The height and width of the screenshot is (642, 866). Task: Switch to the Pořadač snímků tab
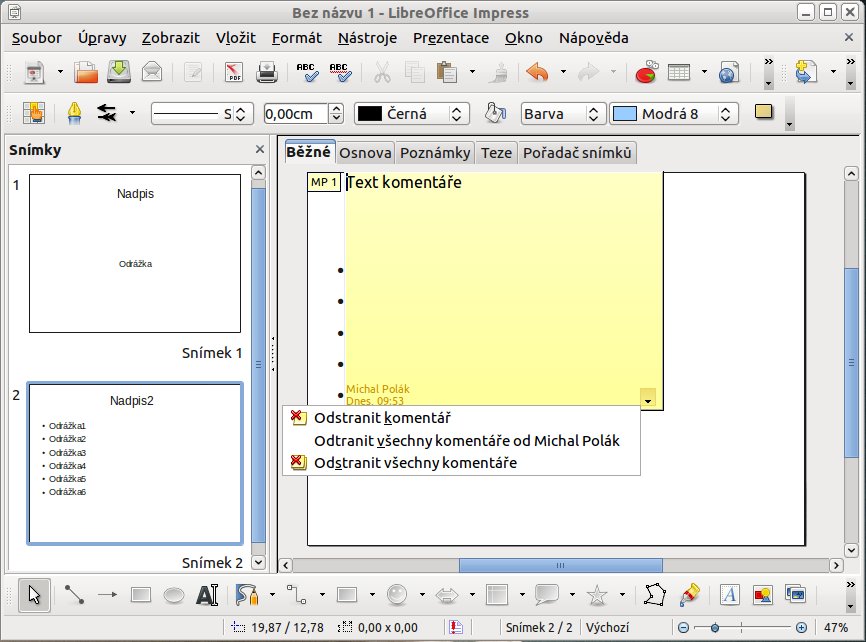pyautogui.click(x=577, y=153)
